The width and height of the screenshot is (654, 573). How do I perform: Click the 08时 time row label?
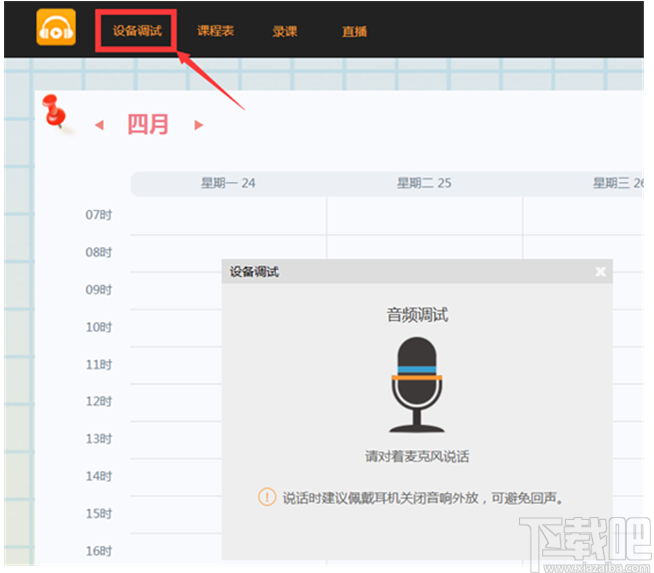pos(99,252)
